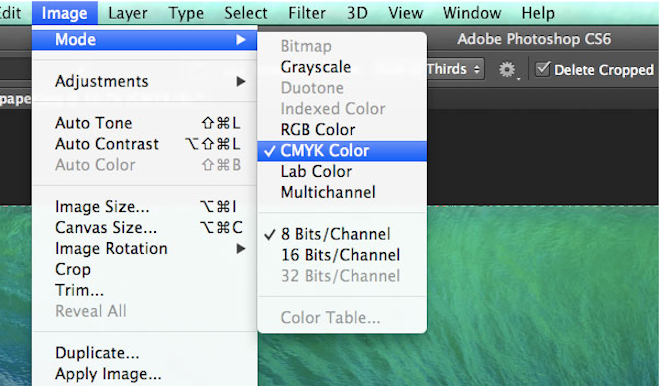Select the checked CMYK Color mode
The width and height of the screenshot is (660, 386).
tap(342, 151)
